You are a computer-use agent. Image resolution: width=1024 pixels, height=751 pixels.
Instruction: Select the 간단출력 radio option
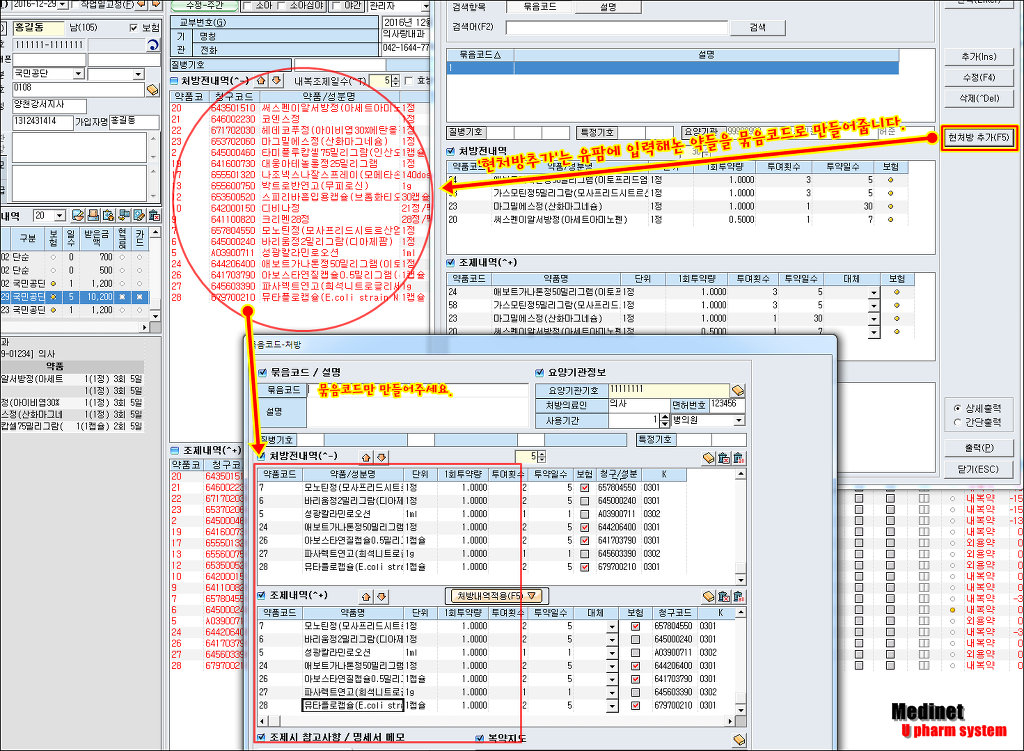point(958,422)
